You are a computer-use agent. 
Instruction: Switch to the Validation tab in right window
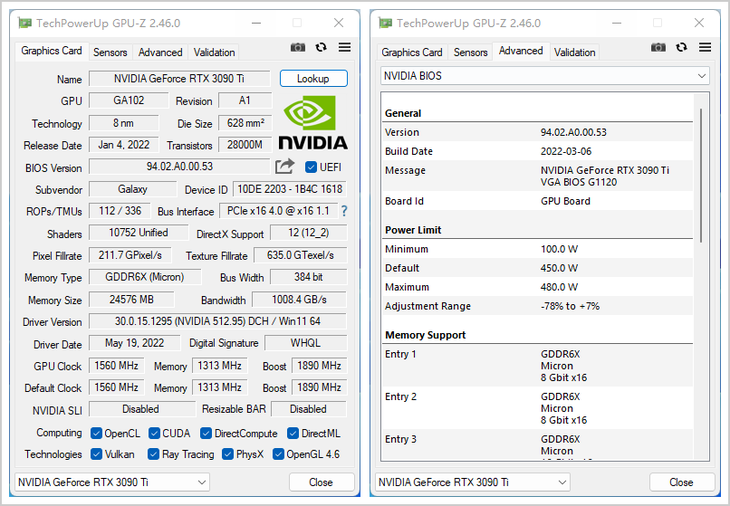574,52
